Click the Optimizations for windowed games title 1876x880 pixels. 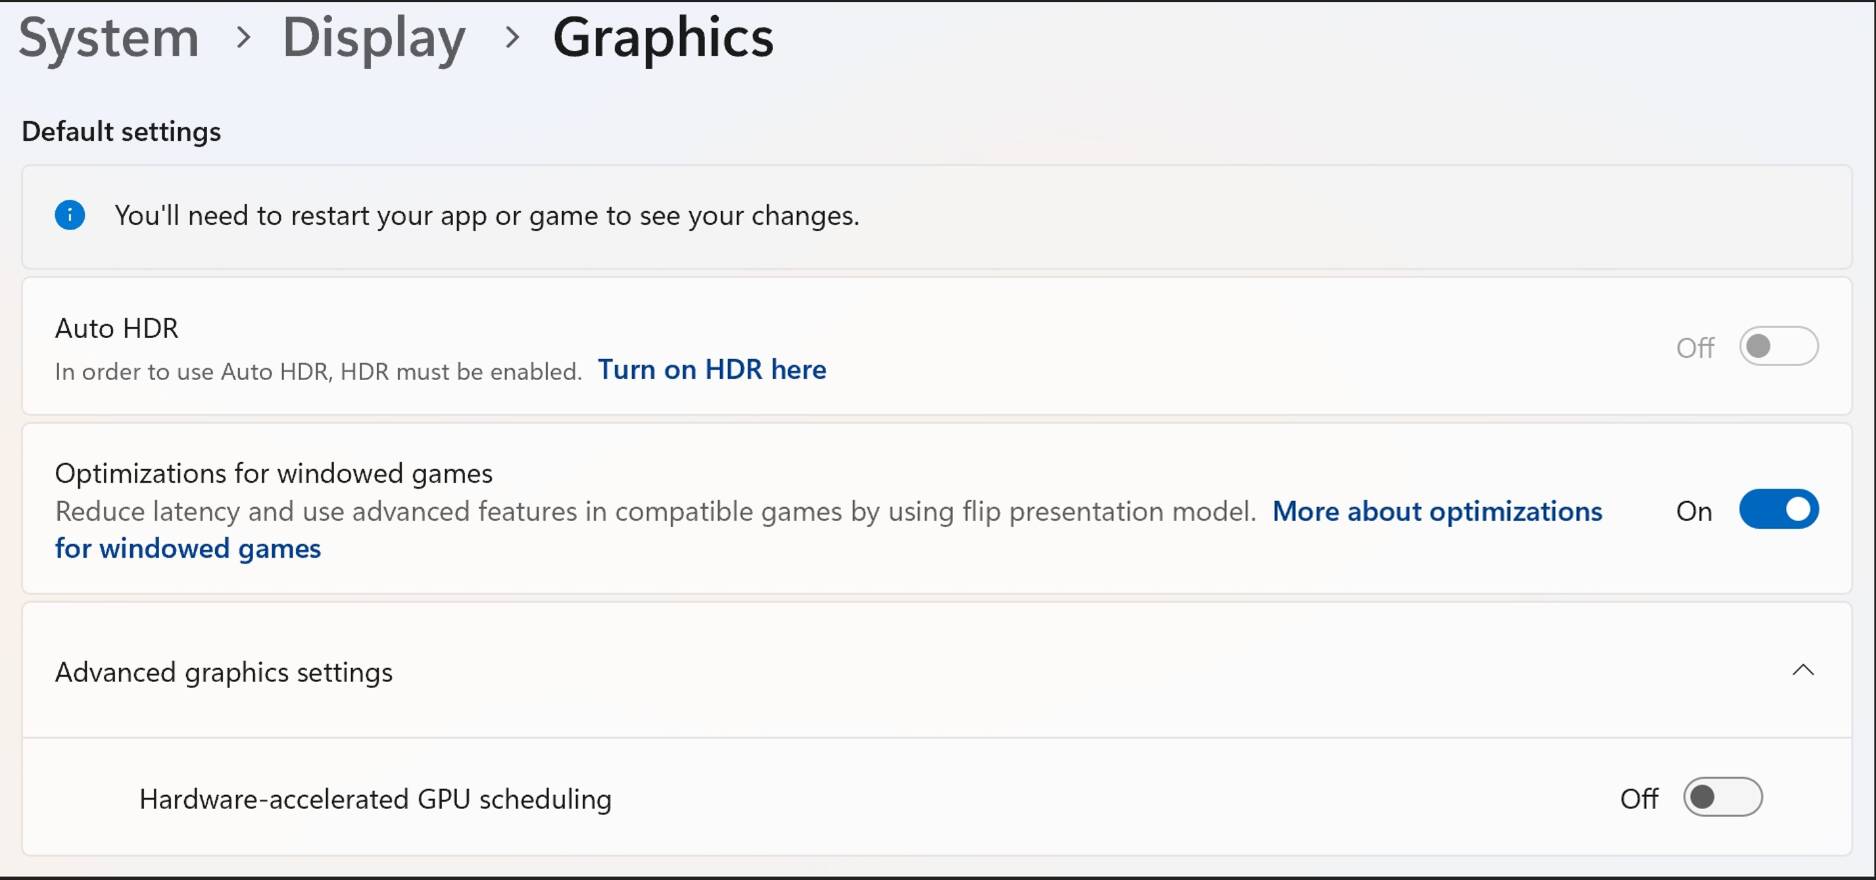pyautogui.click(x=274, y=473)
